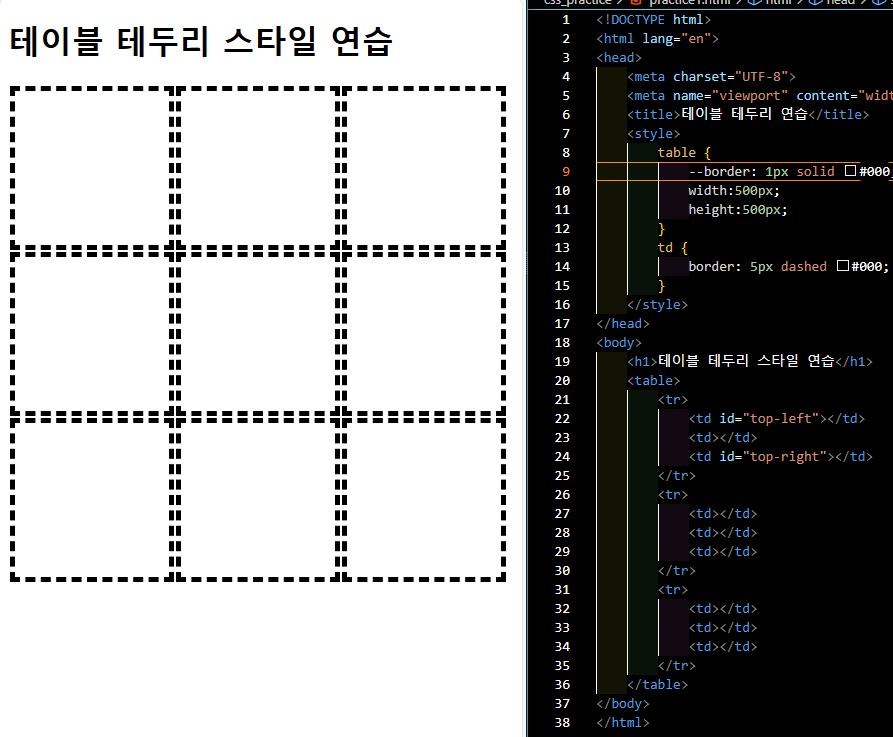Screen dimensions: 893x737
Task: Click the td id="top-right" line
Action: pos(780,456)
